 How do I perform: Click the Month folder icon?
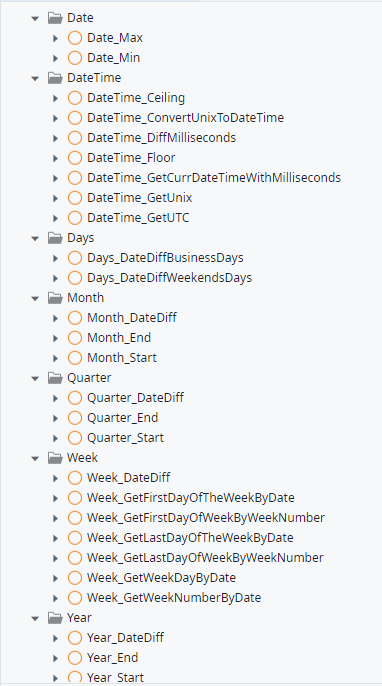point(55,298)
